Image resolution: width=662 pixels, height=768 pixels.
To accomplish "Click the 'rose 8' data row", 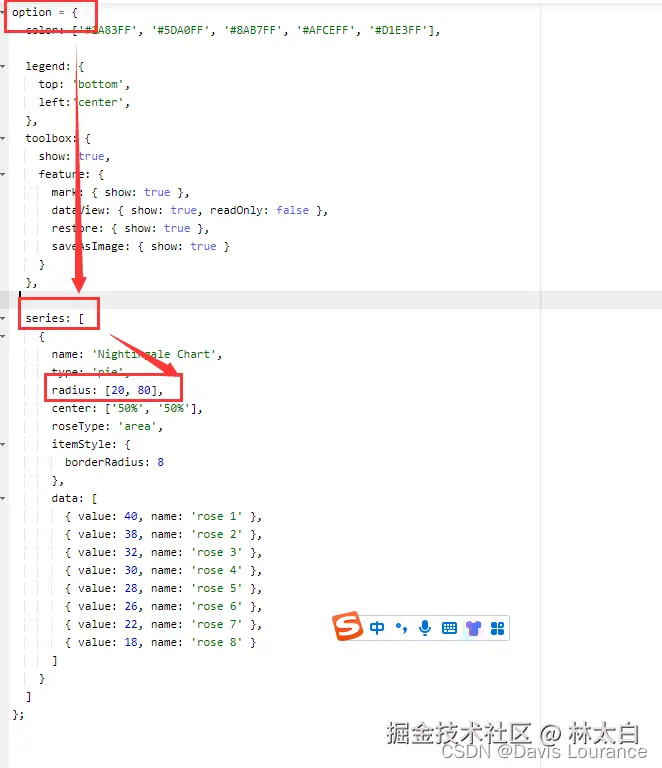I will tap(161, 642).
